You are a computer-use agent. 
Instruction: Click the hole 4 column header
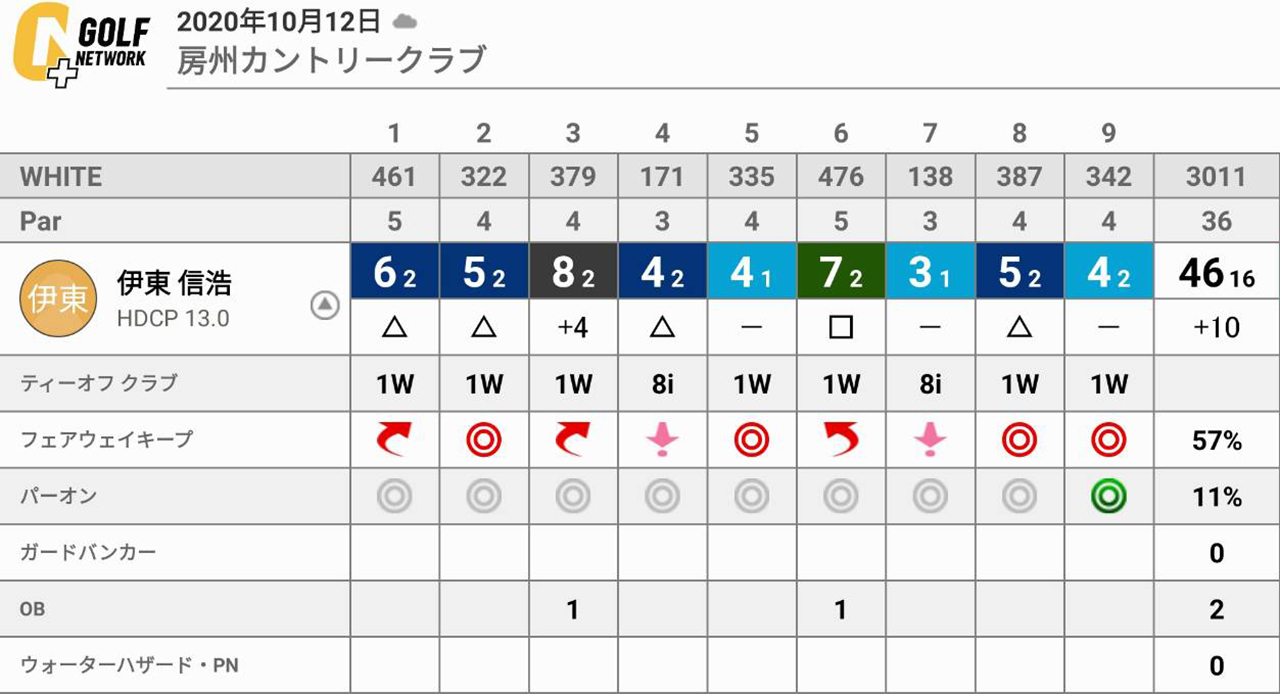coord(662,132)
